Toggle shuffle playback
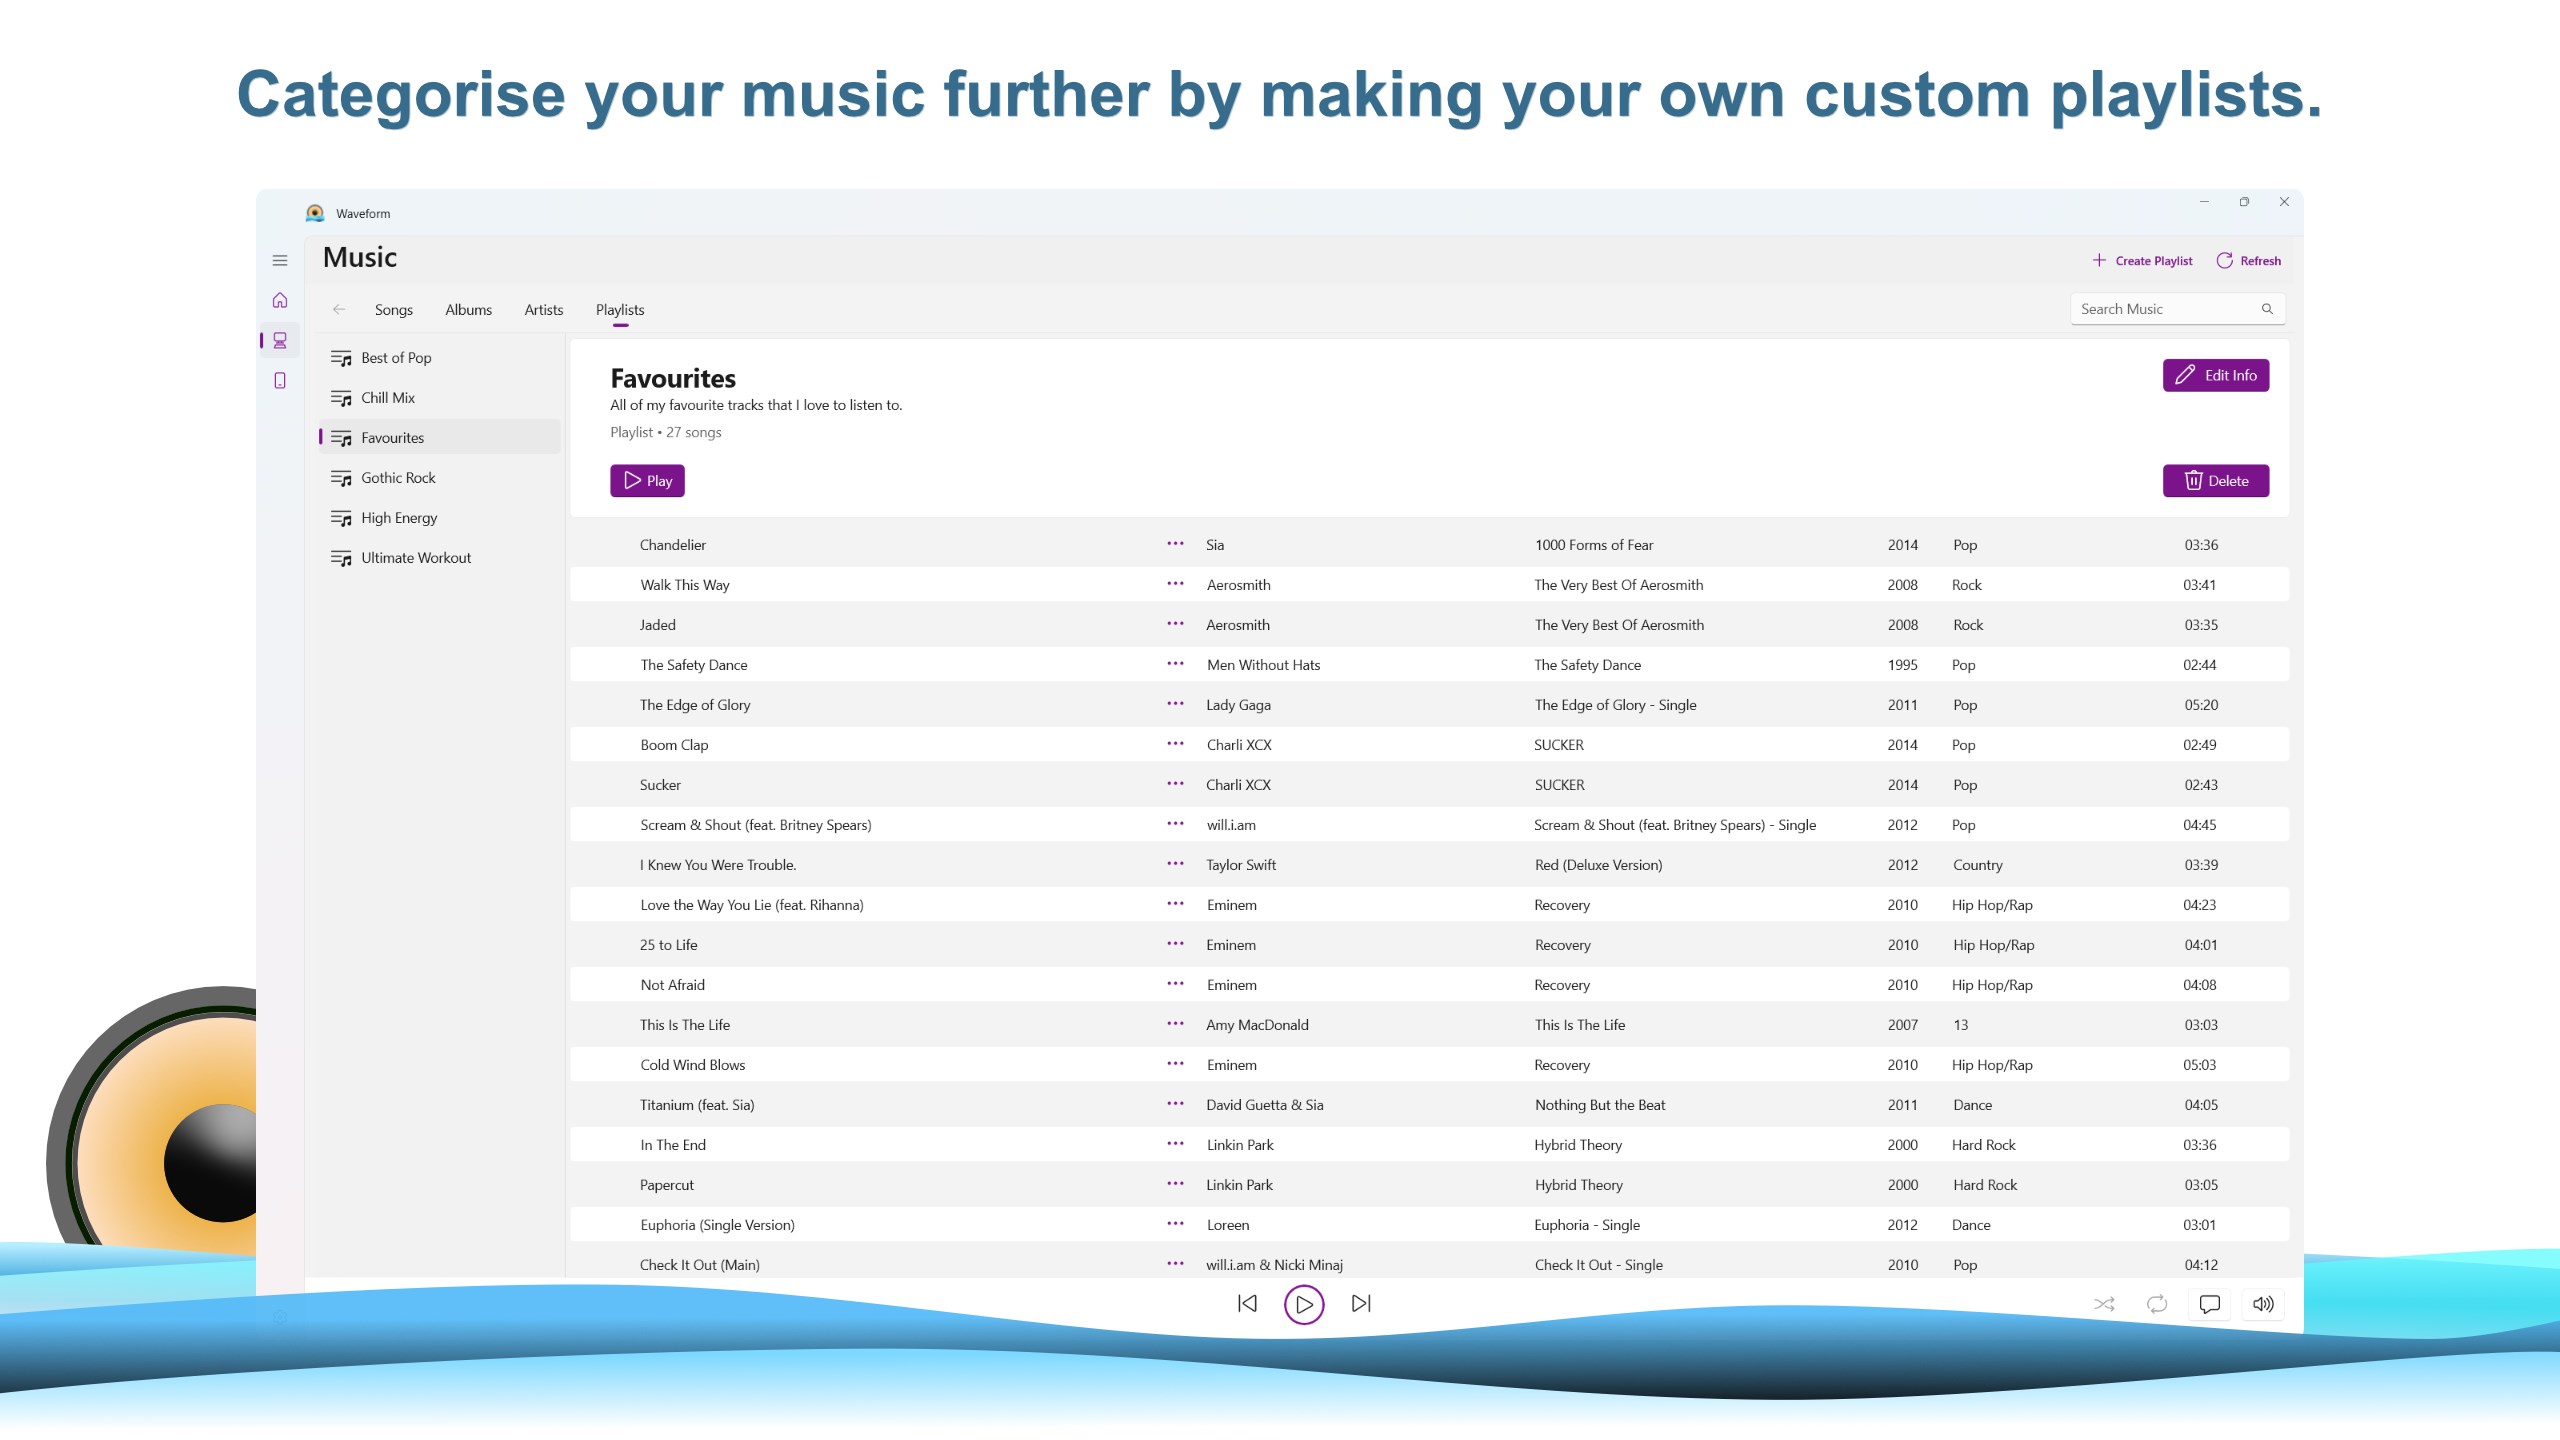The width and height of the screenshot is (2560, 1440). click(2104, 1304)
